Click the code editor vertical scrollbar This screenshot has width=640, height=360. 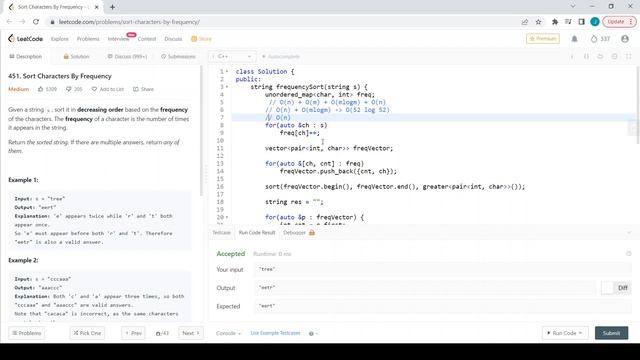coord(637,105)
